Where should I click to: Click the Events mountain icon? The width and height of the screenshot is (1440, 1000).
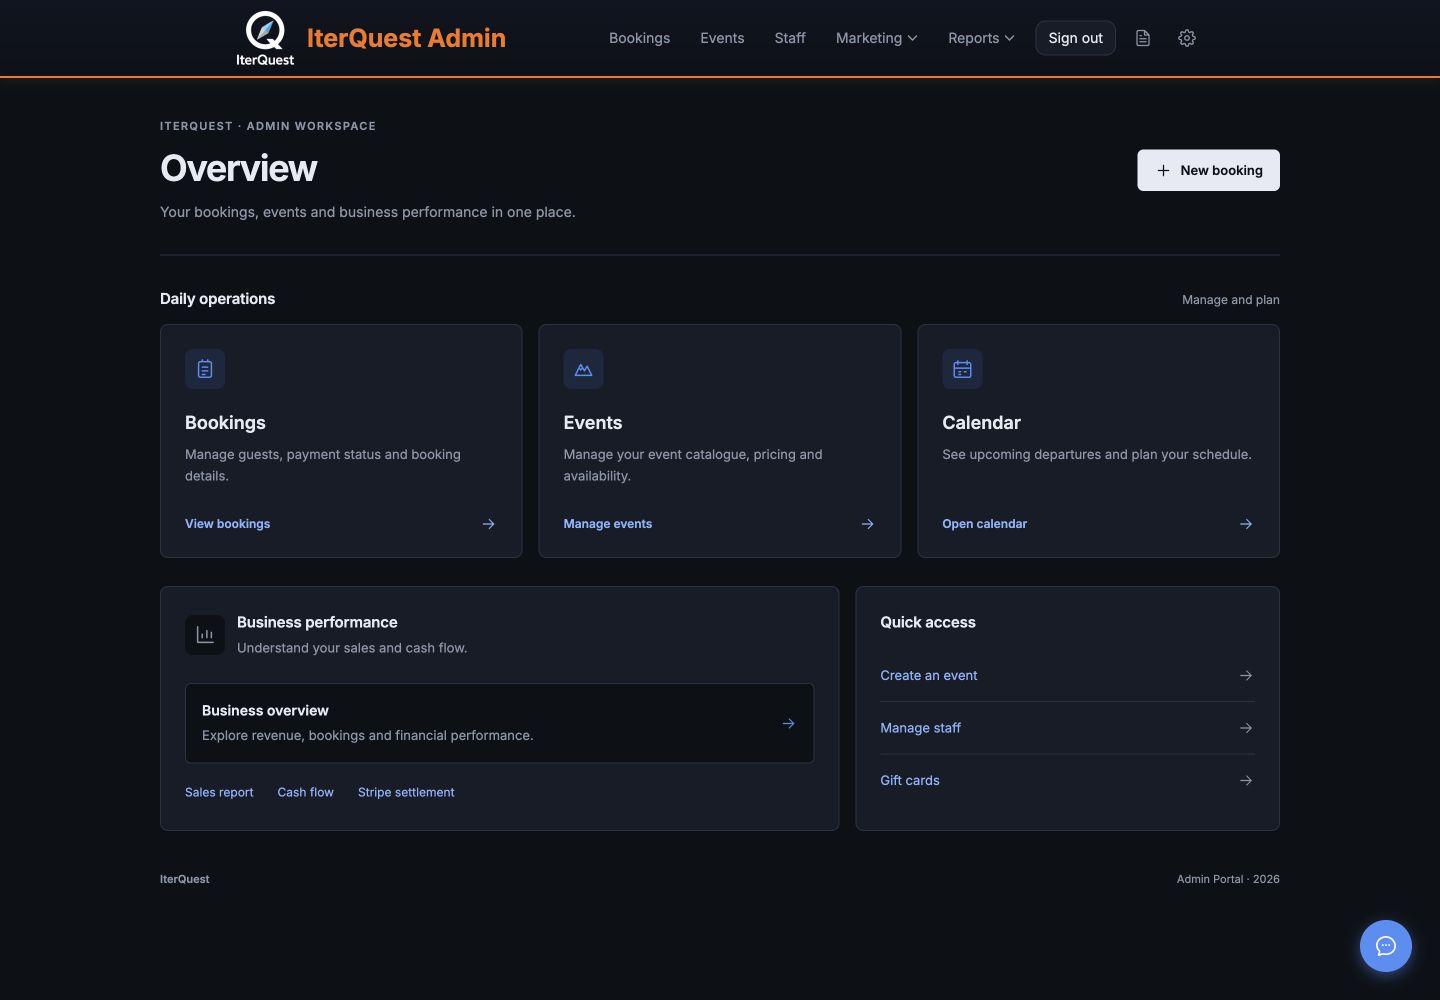[x=583, y=369]
